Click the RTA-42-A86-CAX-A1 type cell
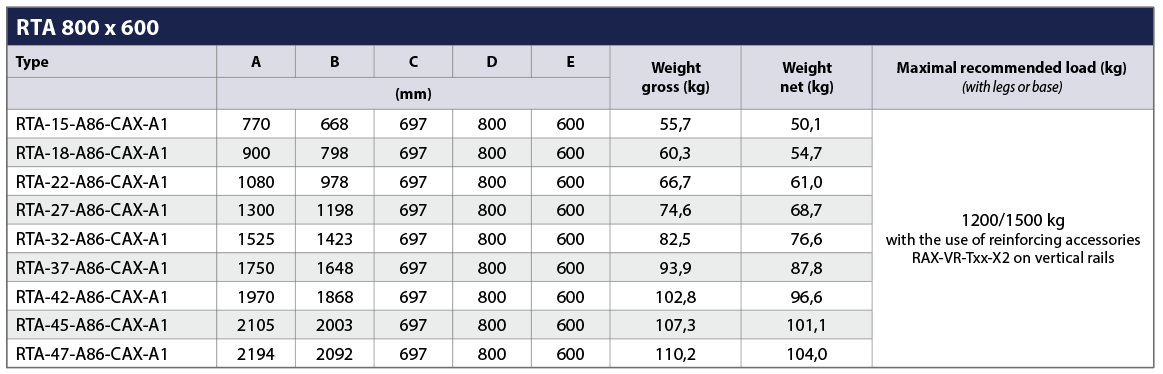1163x374 pixels. click(92, 297)
